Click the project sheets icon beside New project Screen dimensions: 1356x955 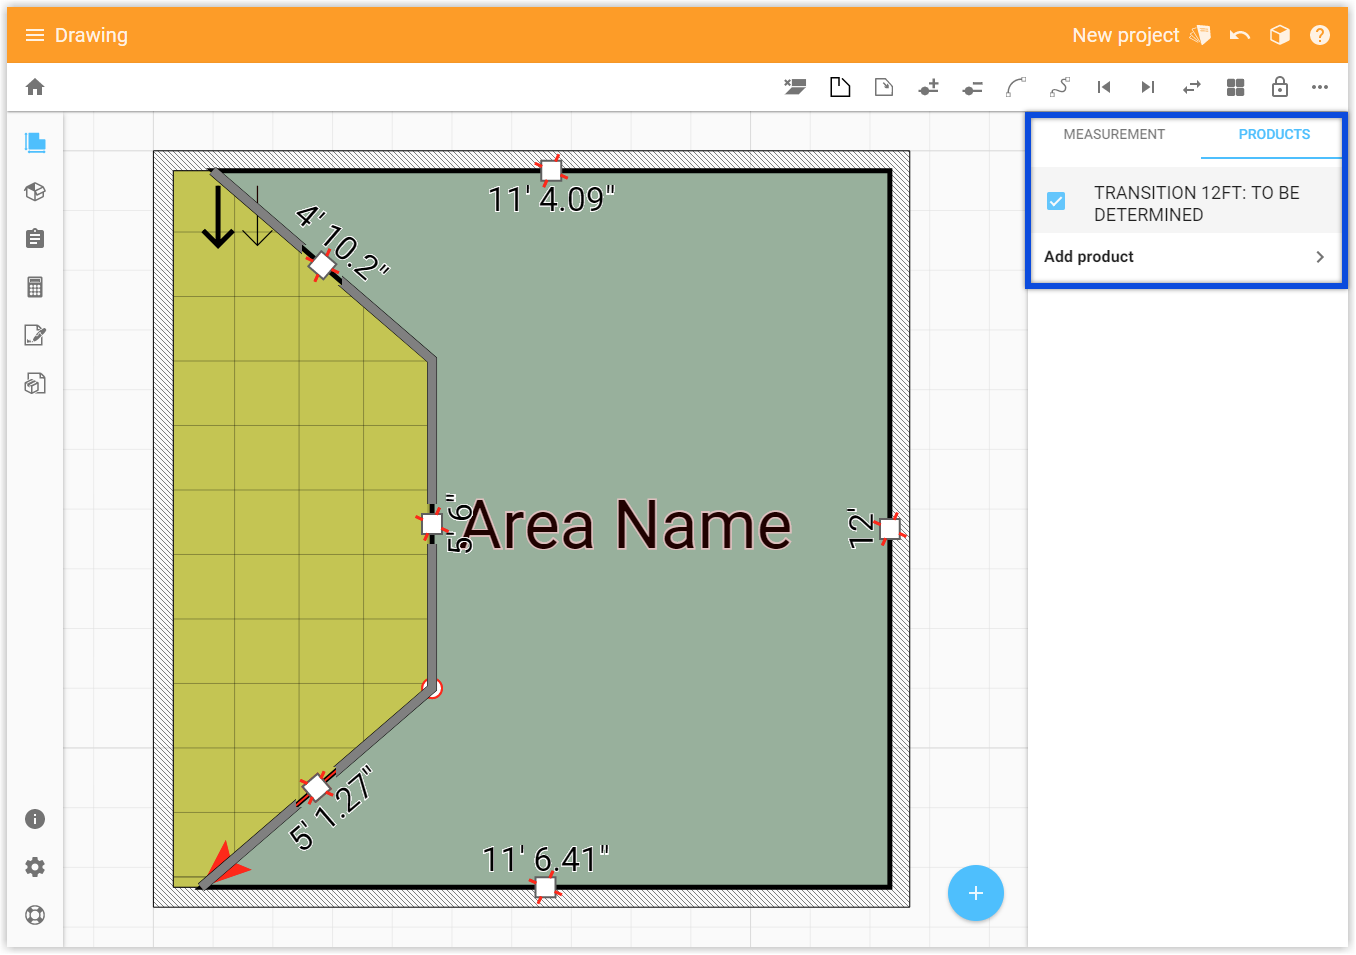coord(1201,35)
